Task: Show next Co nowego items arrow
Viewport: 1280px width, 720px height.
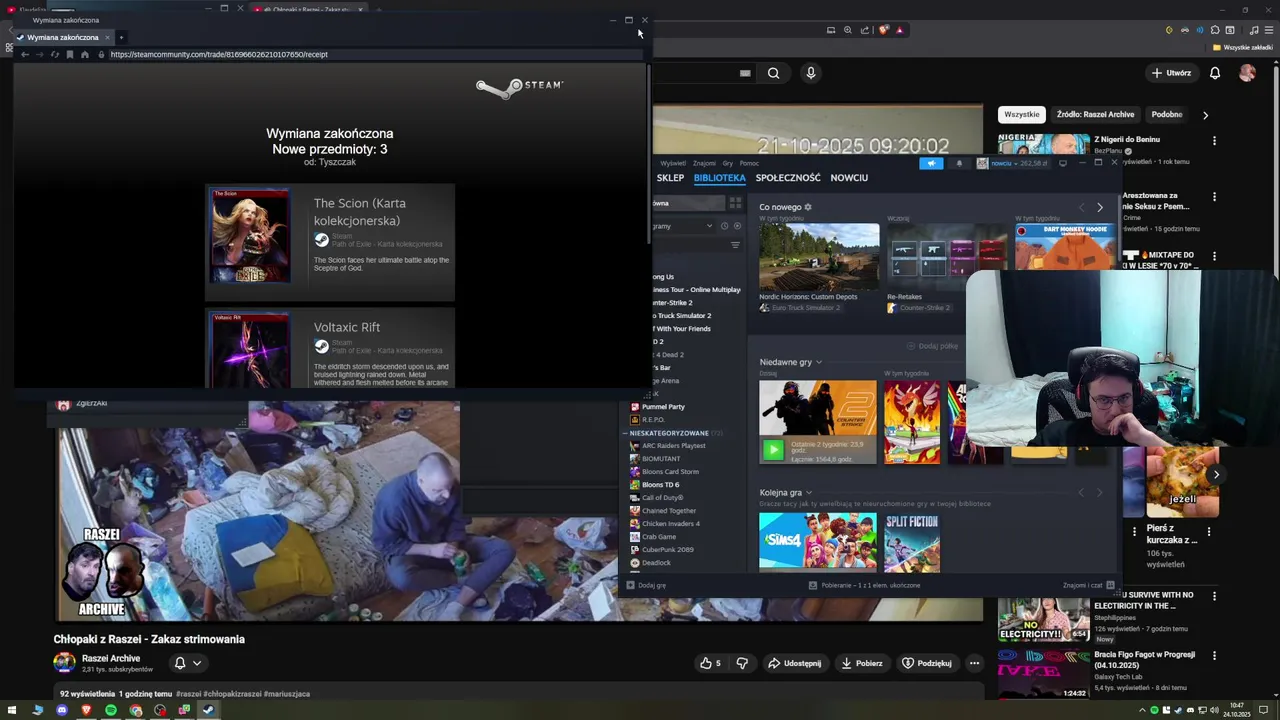Action: pos(1100,207)
